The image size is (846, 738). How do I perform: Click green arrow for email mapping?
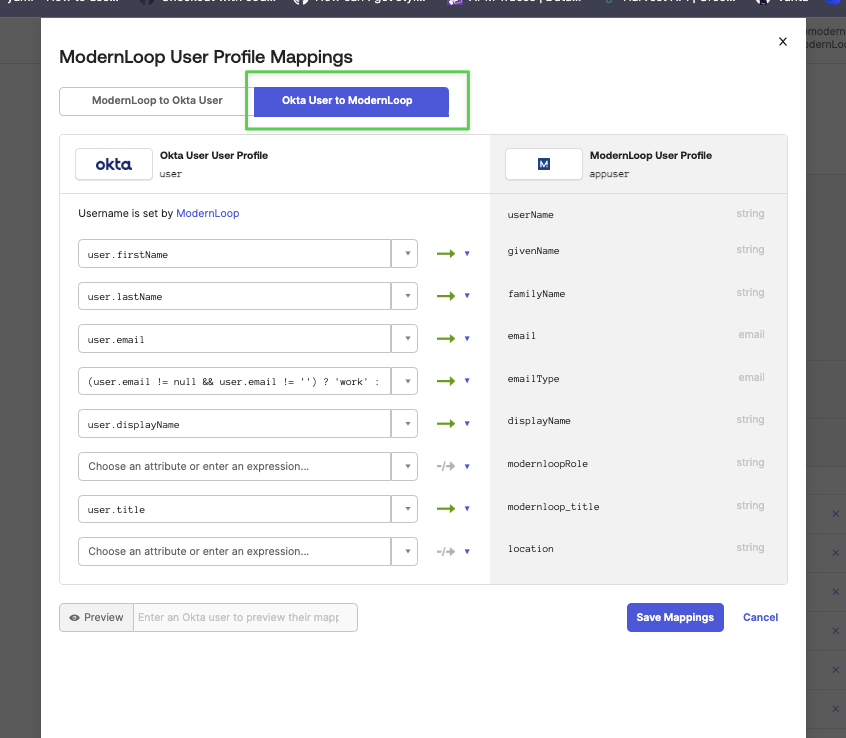coord(446,339)
